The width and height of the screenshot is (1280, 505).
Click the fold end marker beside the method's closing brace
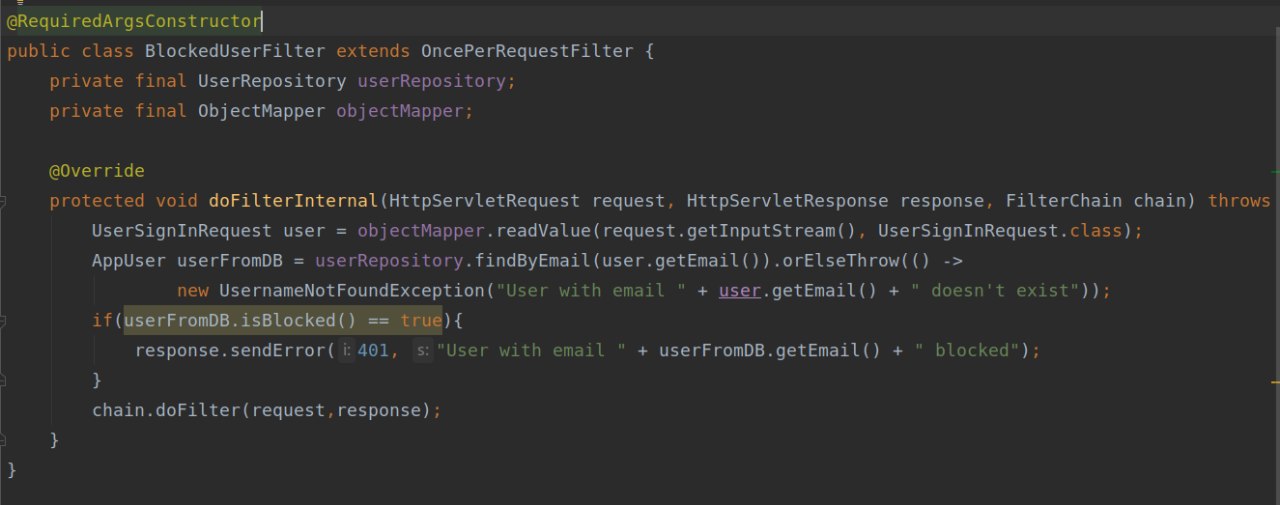3,441
